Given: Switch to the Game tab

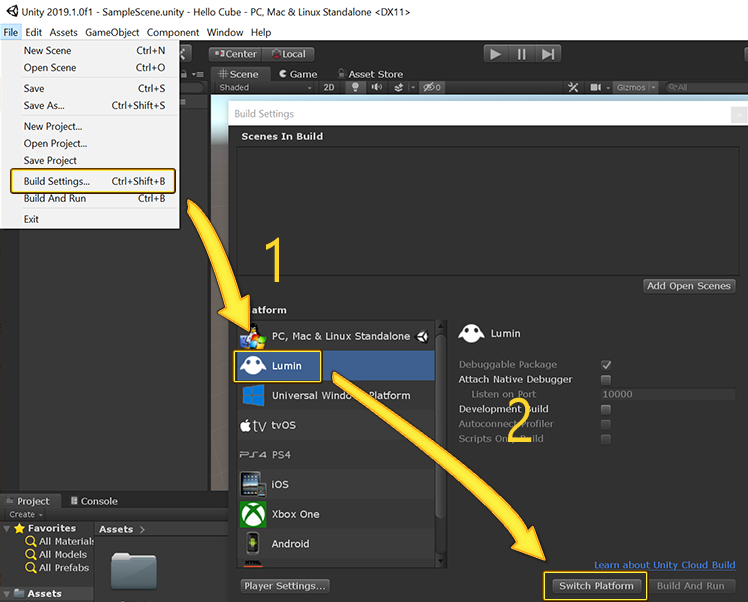Looking at the screenshot, I should tap(298, 74).
